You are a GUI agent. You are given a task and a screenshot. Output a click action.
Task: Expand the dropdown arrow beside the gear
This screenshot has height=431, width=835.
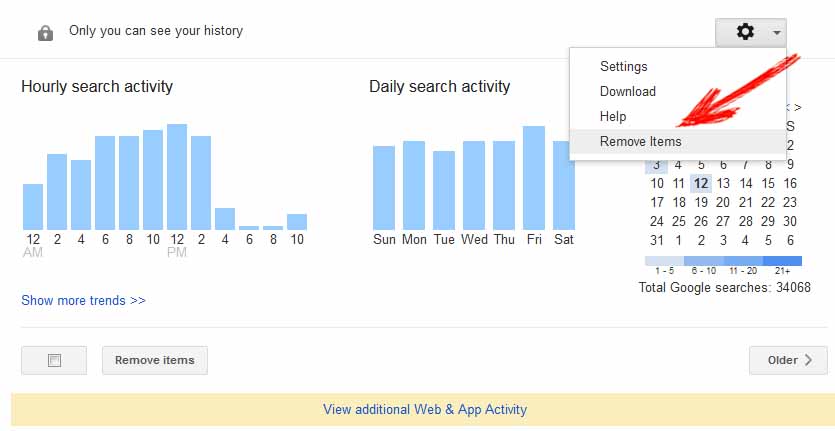[x=776, y=33]
